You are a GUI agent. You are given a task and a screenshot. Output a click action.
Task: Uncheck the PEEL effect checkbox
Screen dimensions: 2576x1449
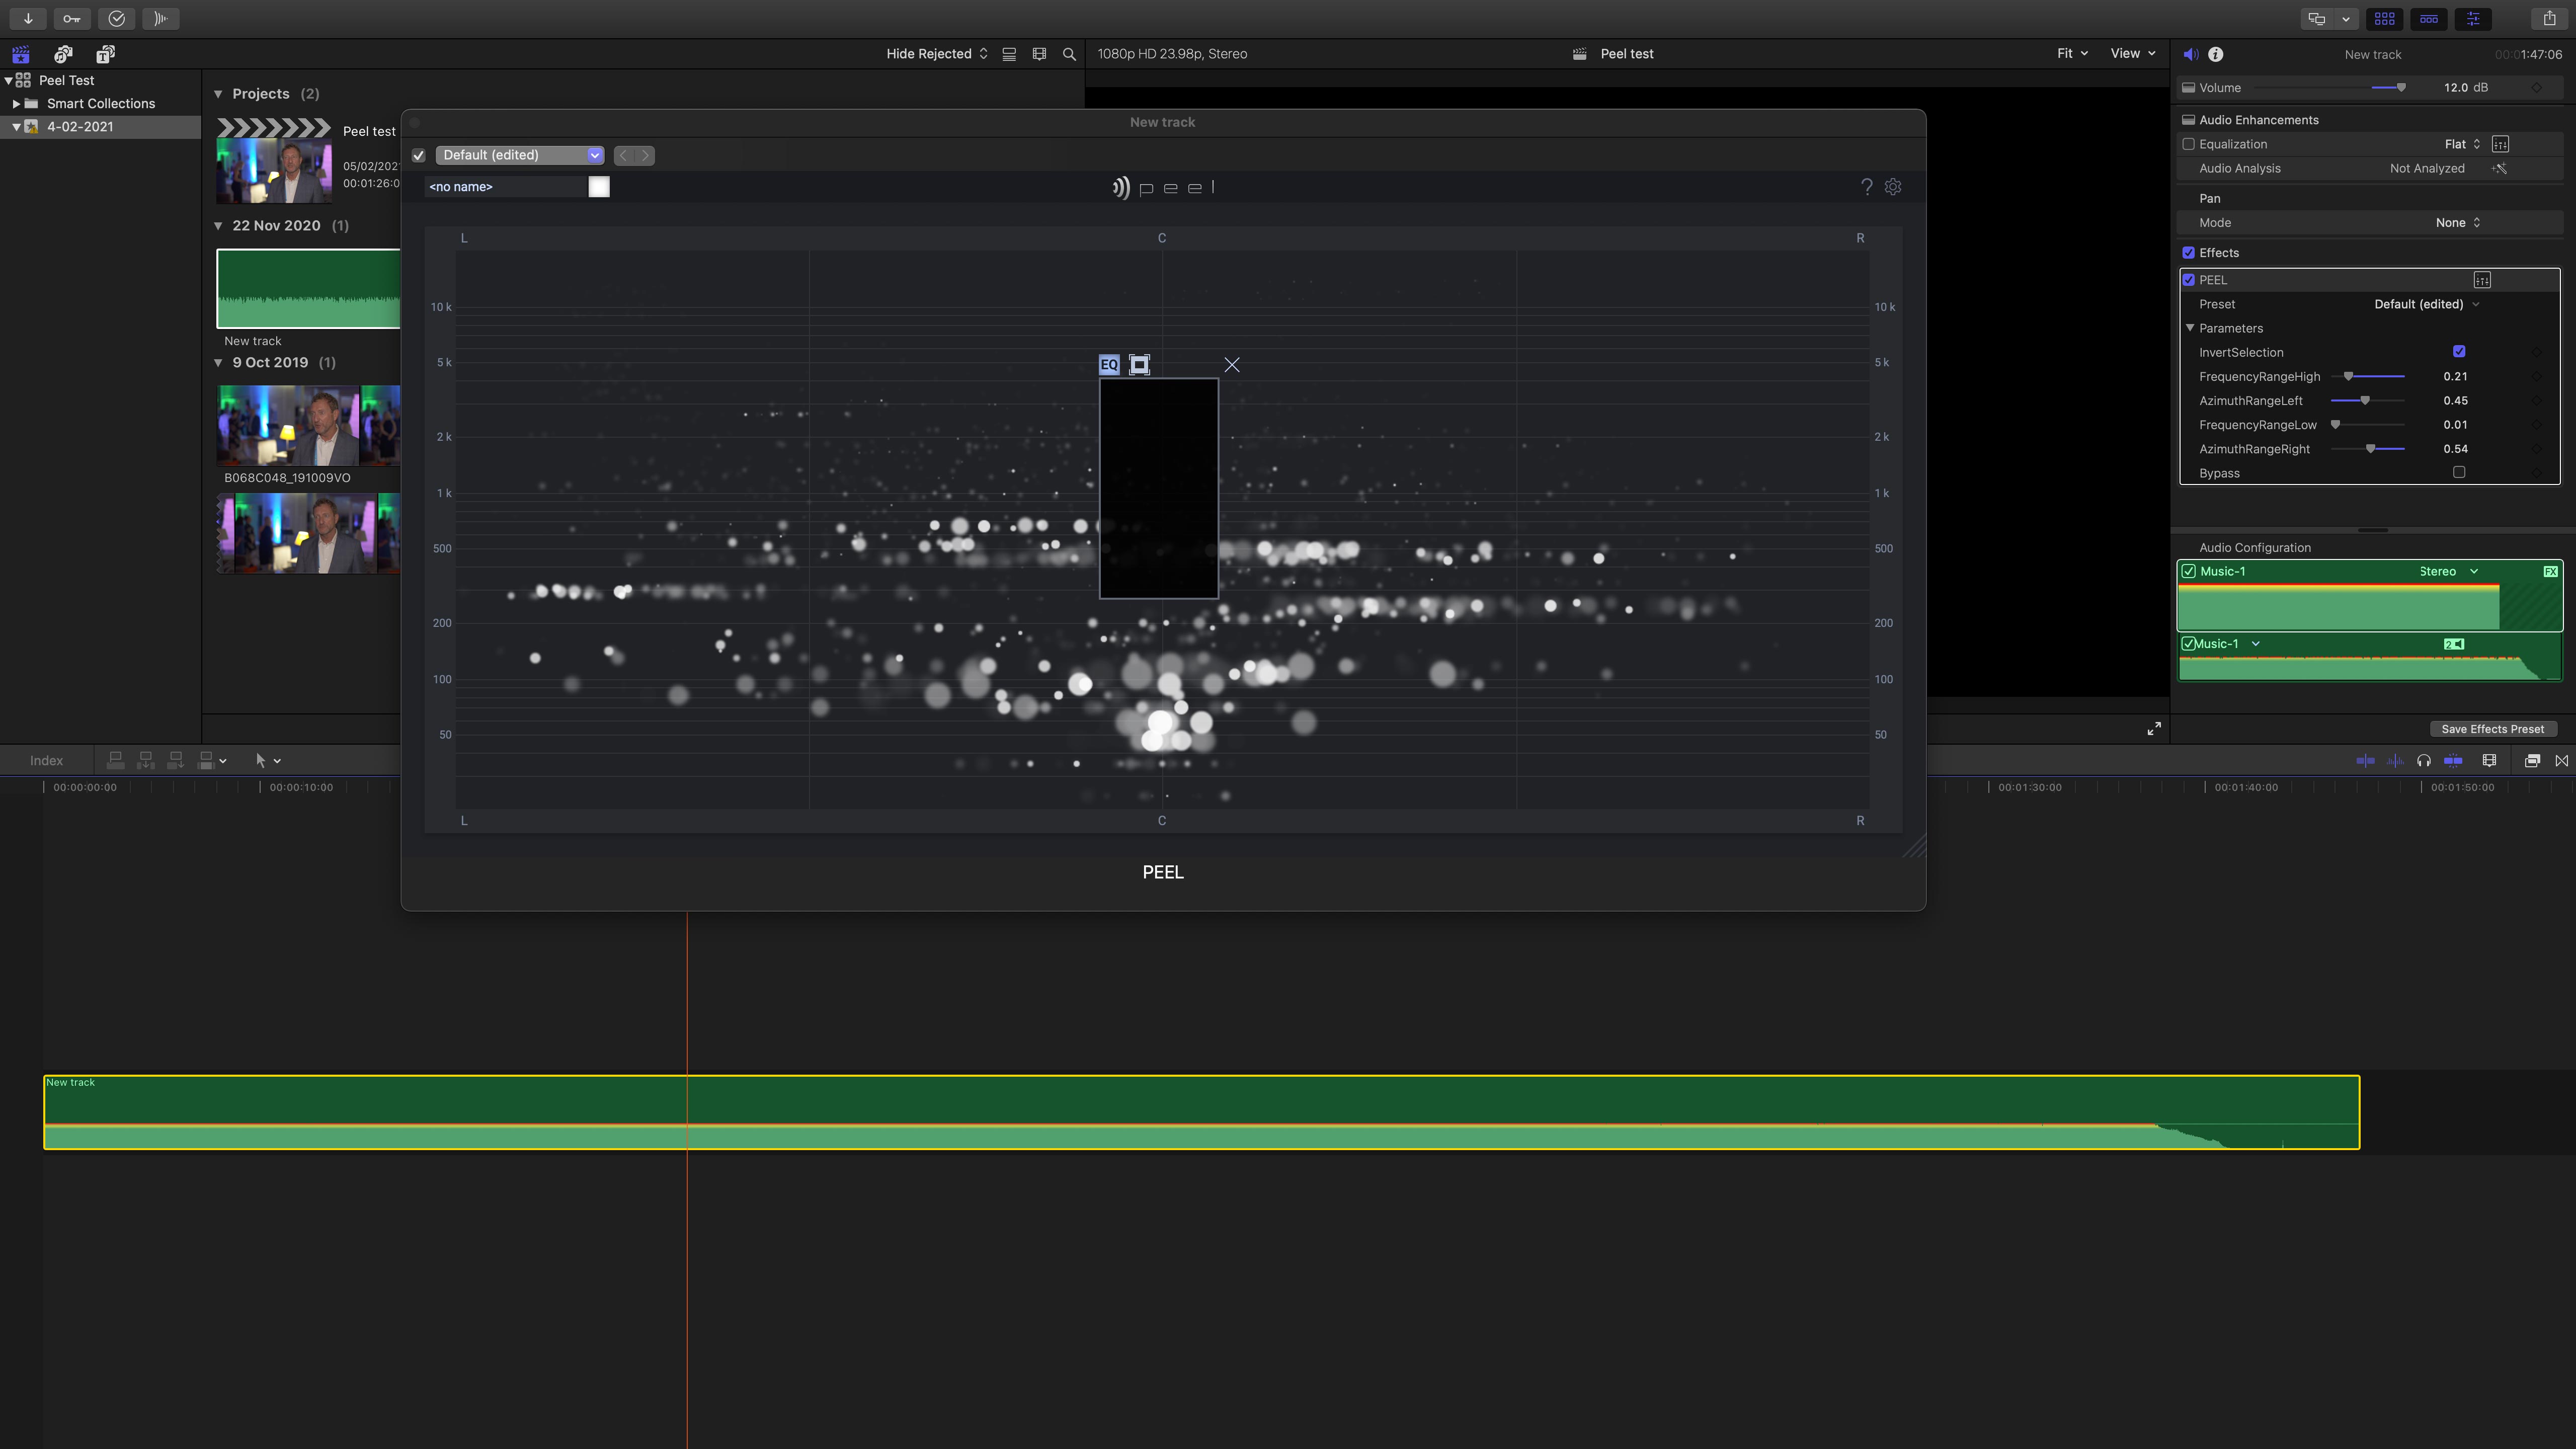click(x=2188, y=280)
